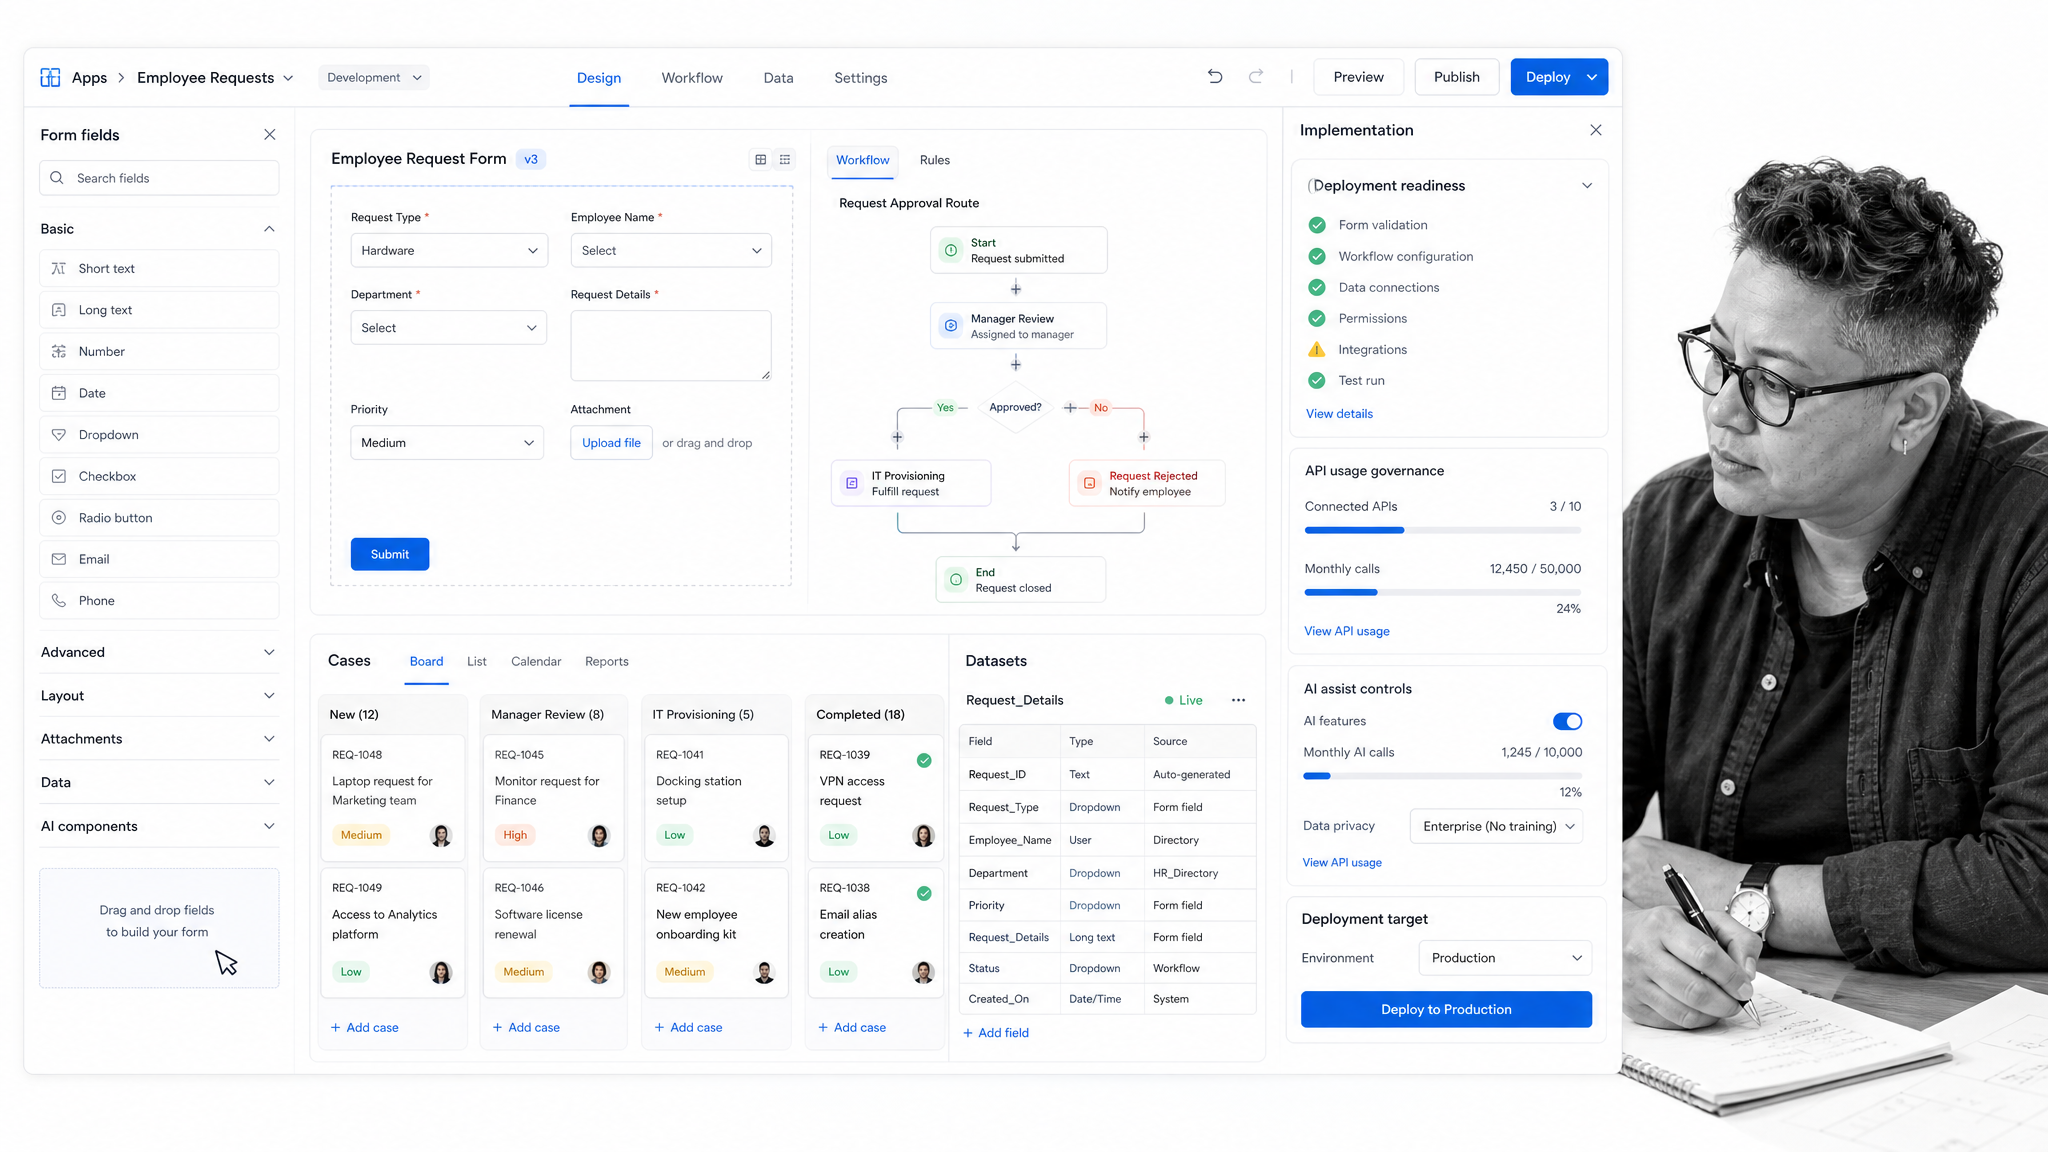Switch to the top Workflow tab

692,77
